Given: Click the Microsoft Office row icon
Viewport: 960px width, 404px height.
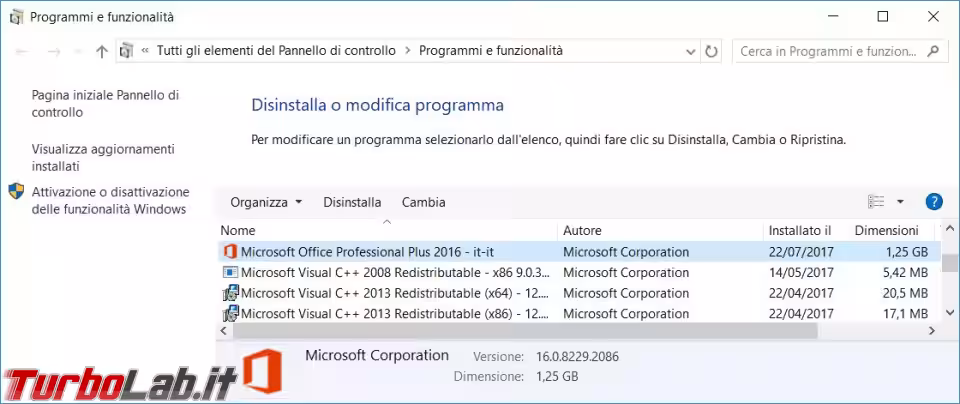Looking at the screenshot, I should point(230,252).
